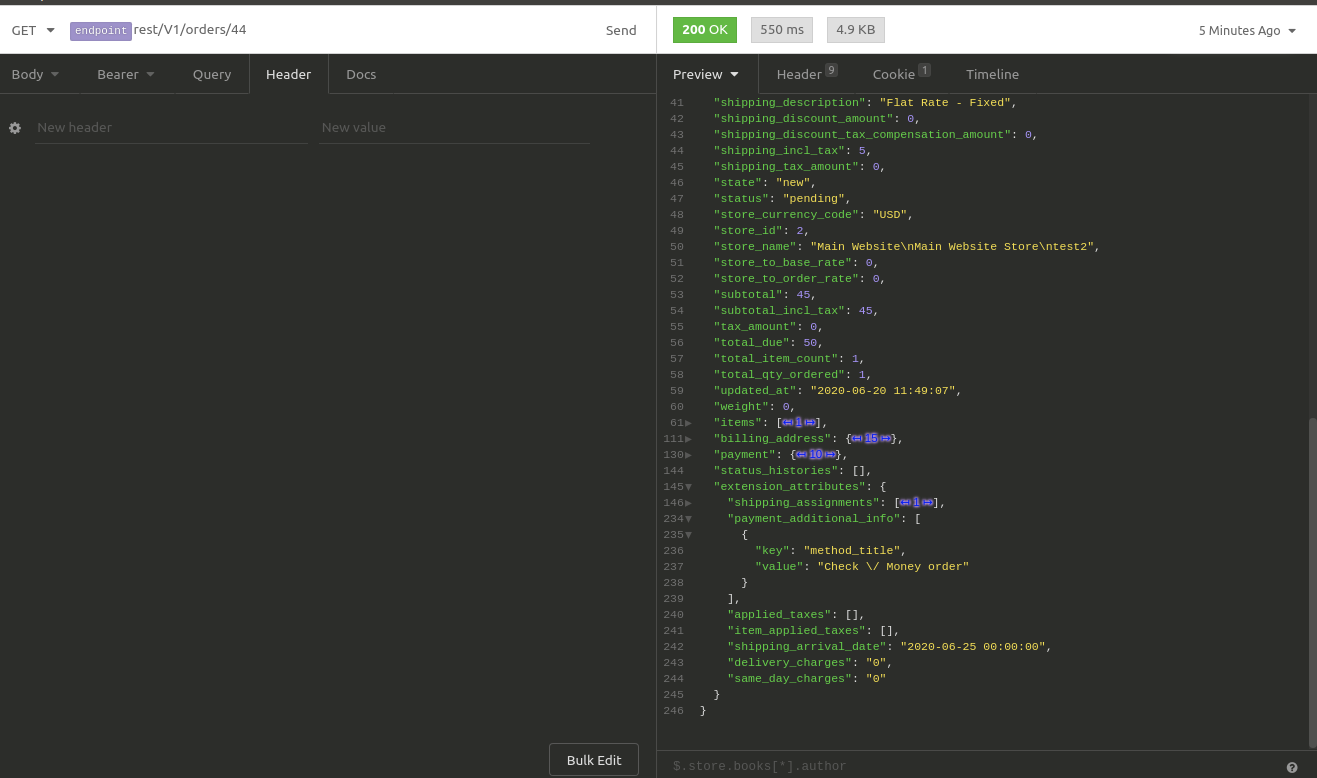The height and width of the screenshot is (778, 1317).
Task: Click the help icon in response filter bar
Action: [1292, 767]
